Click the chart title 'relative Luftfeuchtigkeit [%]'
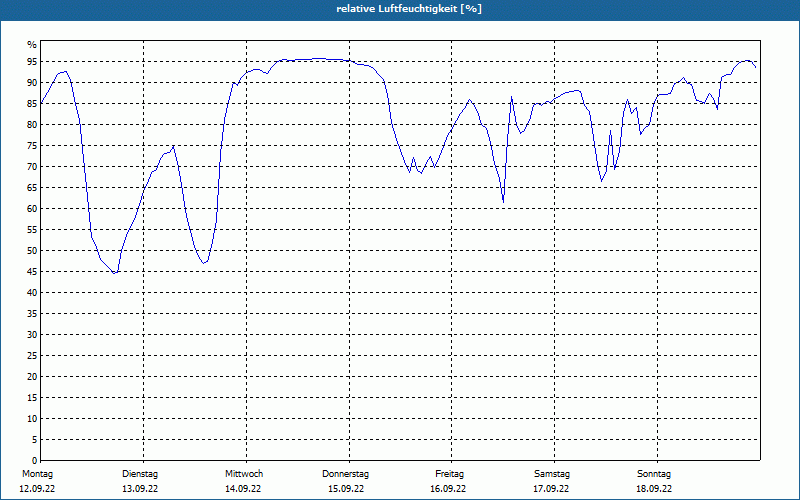800x500 pixels. tap(409, 9)
